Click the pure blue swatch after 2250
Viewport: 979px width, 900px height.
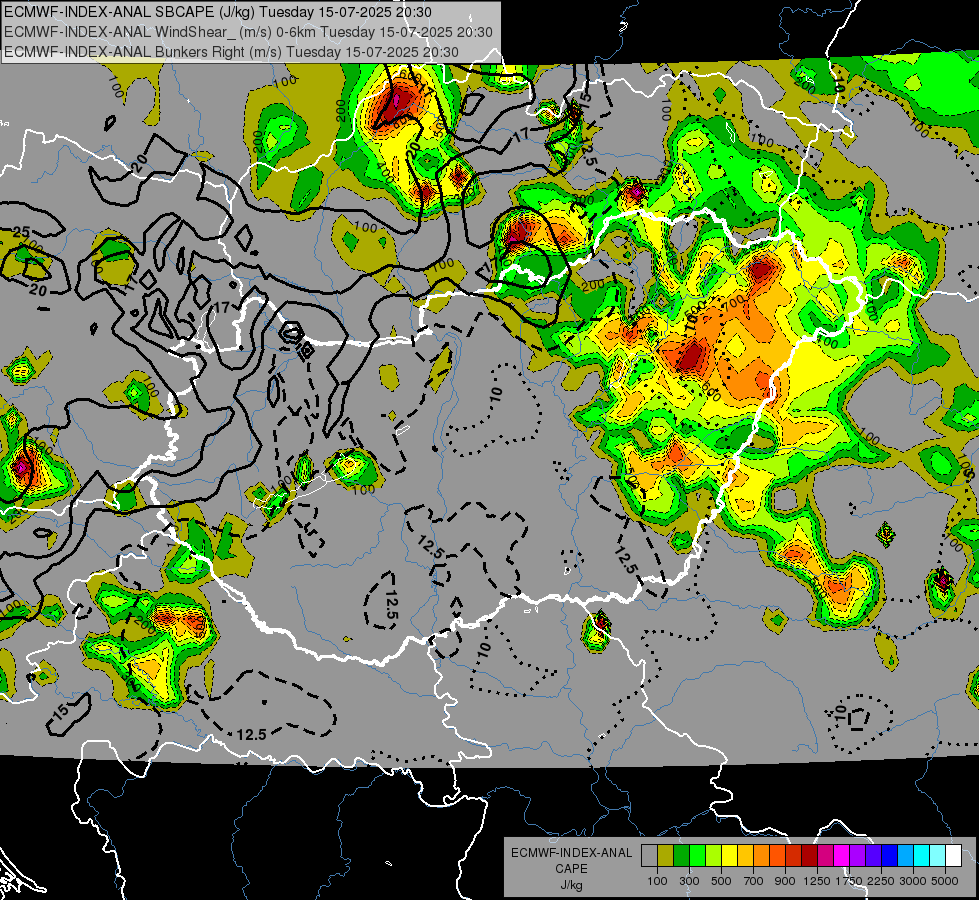[890, 856]
